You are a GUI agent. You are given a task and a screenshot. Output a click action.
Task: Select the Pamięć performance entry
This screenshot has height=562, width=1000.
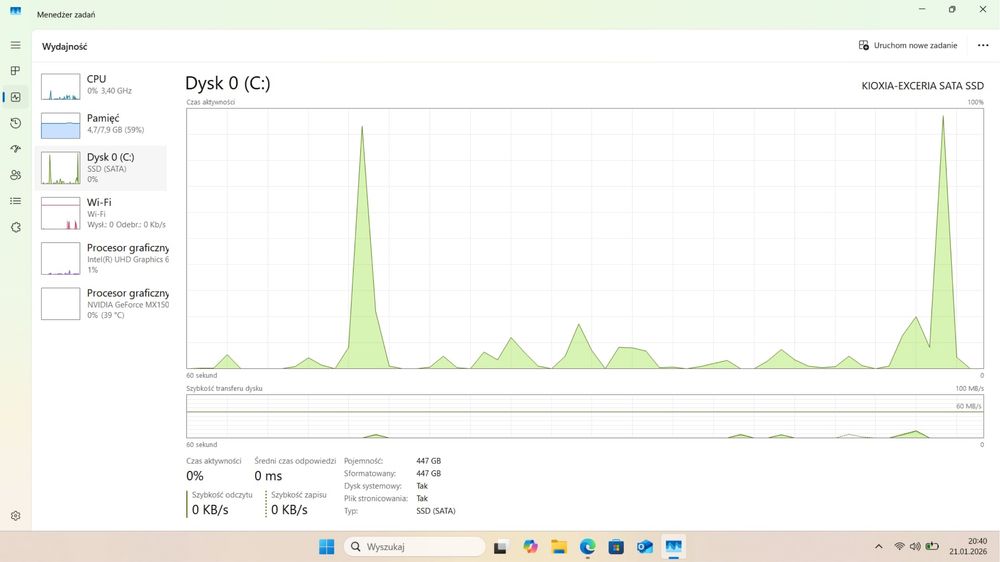(102, 125)
